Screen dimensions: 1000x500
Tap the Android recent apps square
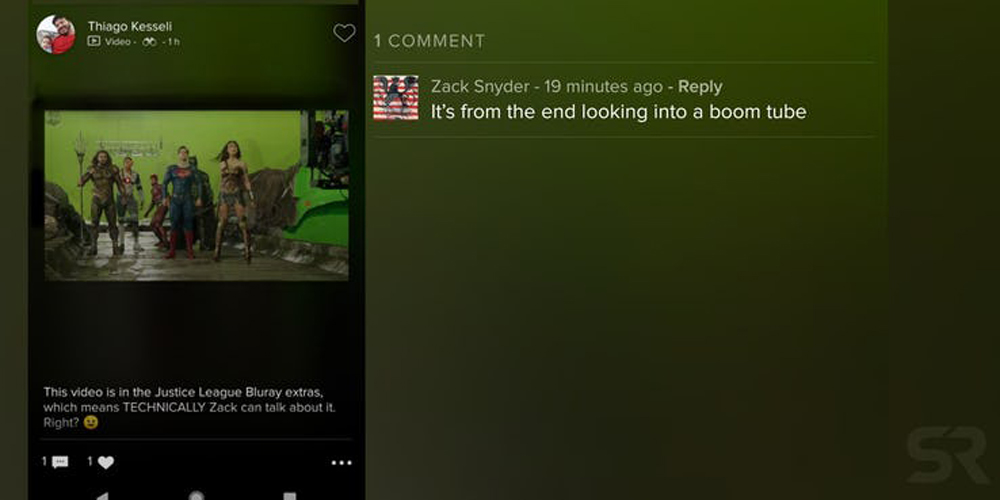(290, 496)
